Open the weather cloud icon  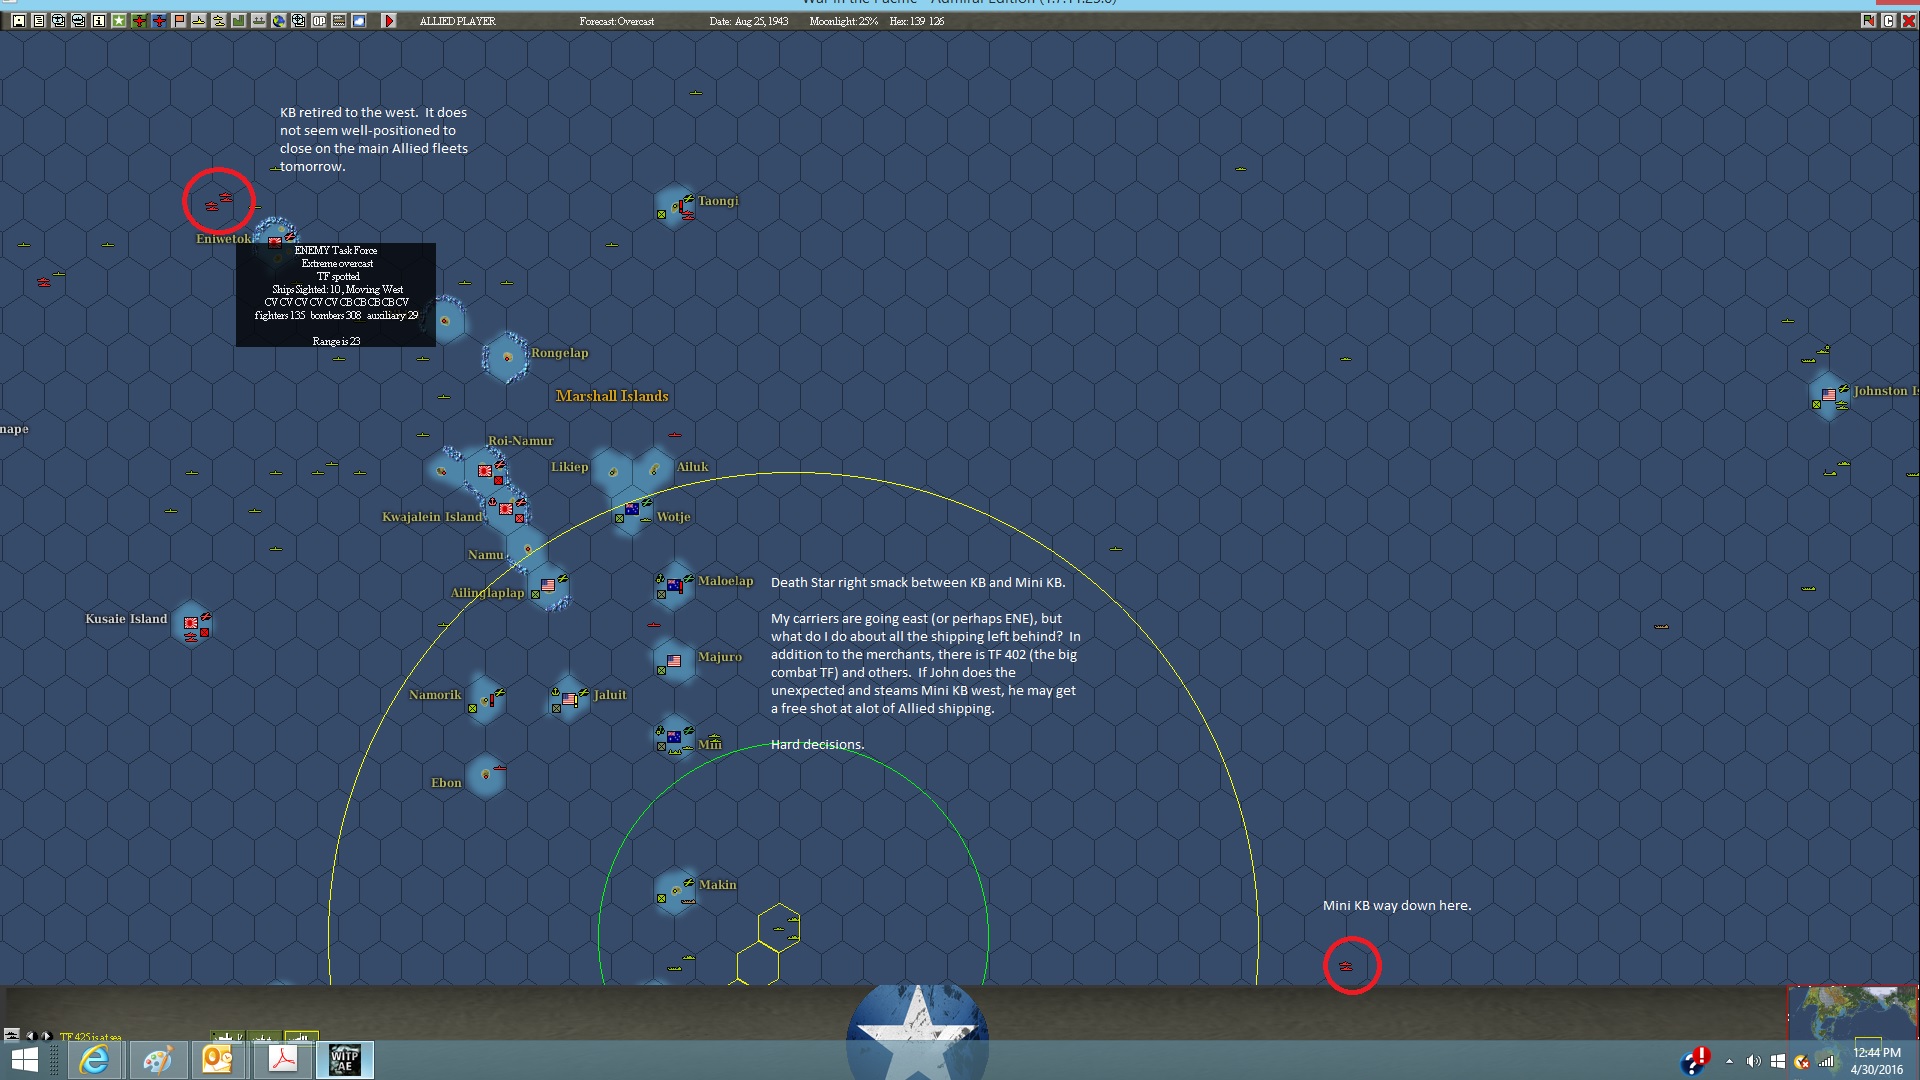[x=359, y=21]
